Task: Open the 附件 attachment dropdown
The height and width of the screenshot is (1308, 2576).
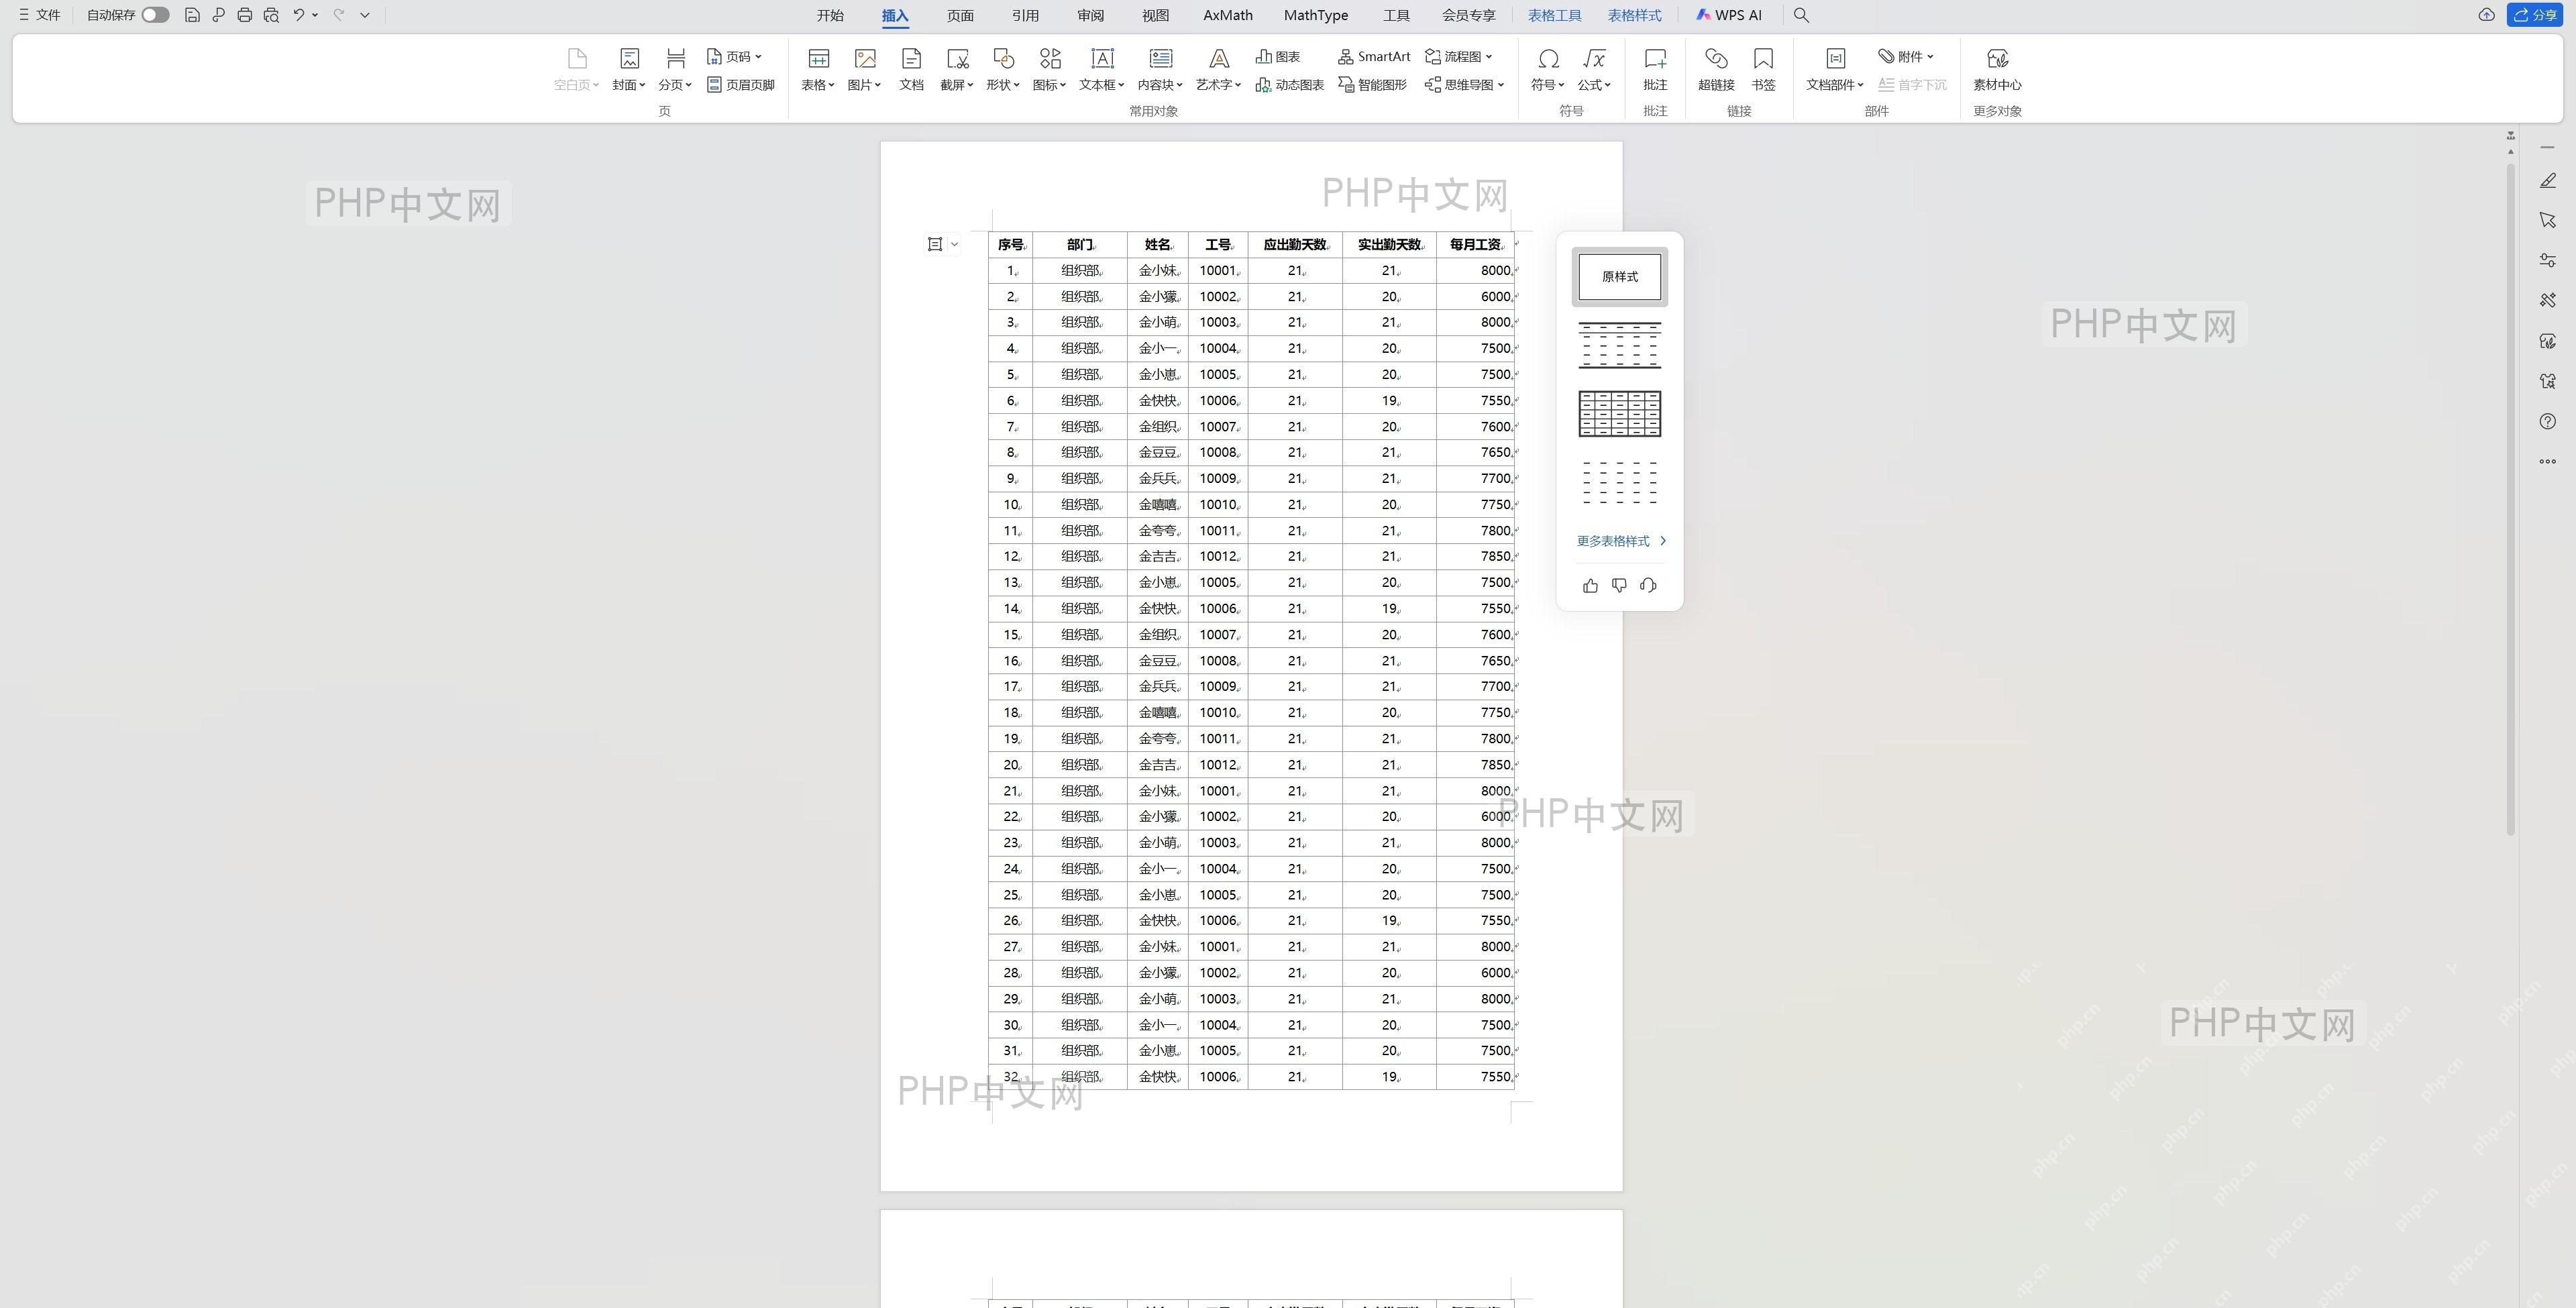Action: (1906, 57)
